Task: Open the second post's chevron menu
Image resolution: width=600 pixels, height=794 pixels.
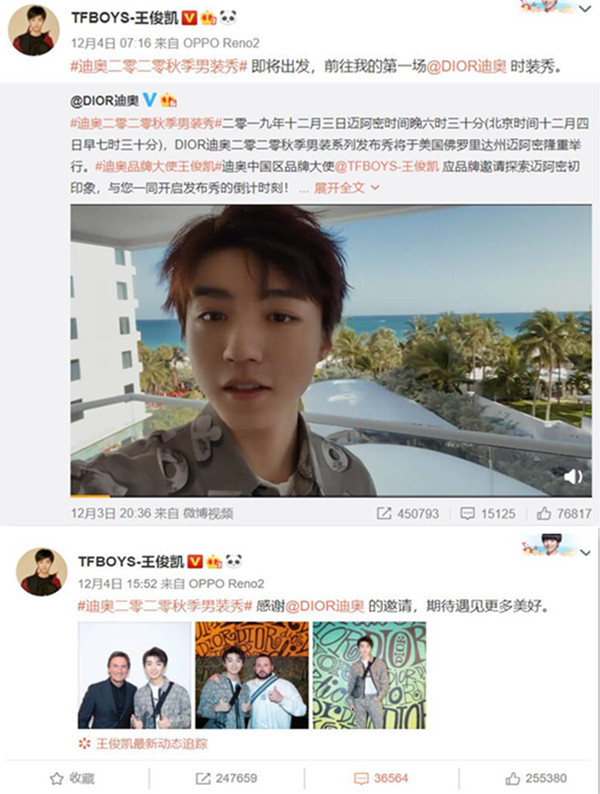Action: [x=585, y=552]
